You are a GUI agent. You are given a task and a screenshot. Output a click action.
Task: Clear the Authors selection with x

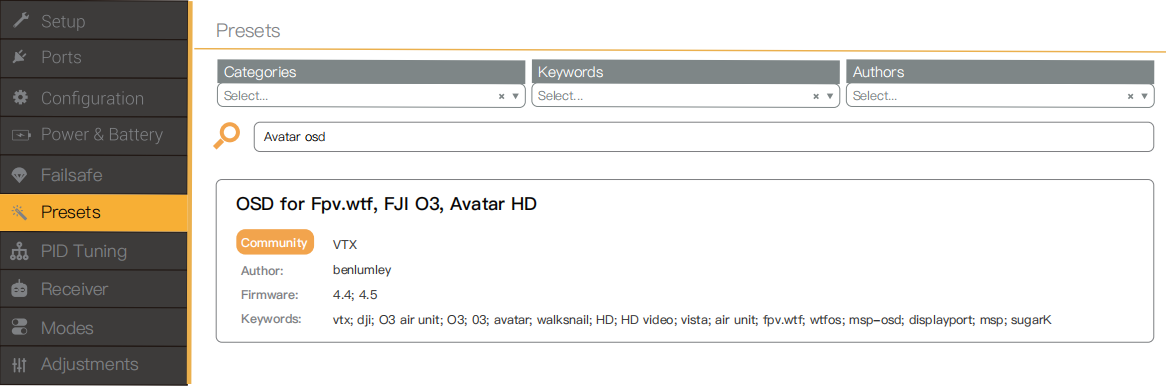pyautogui.click(x=1130, y=96)
